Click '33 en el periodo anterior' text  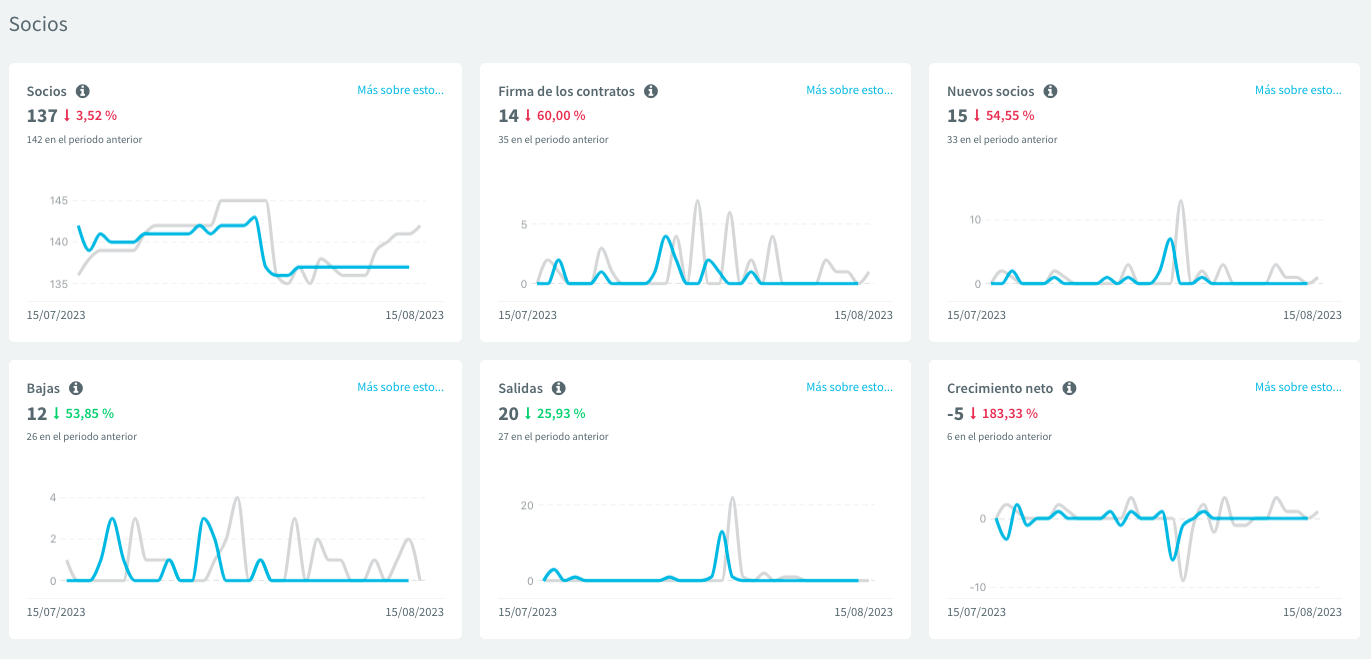(1002, 140)
